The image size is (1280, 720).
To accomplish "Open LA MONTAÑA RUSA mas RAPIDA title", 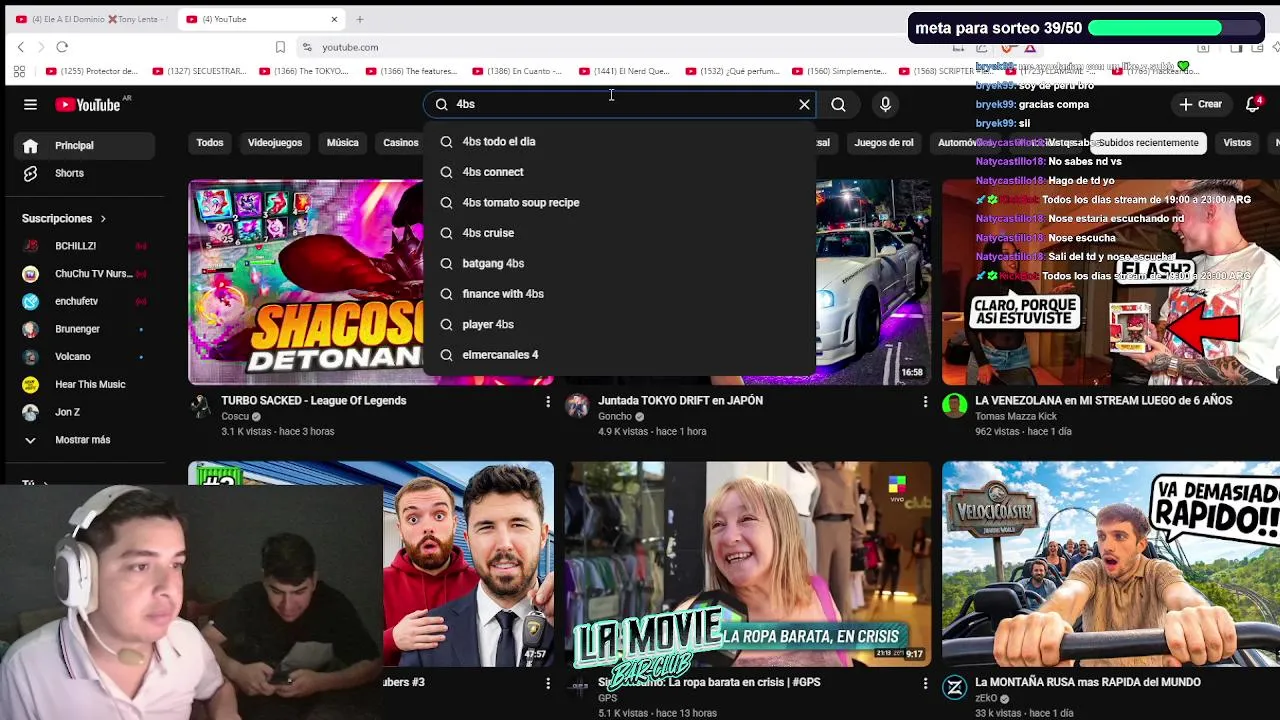I will (x=1087, y=682).
